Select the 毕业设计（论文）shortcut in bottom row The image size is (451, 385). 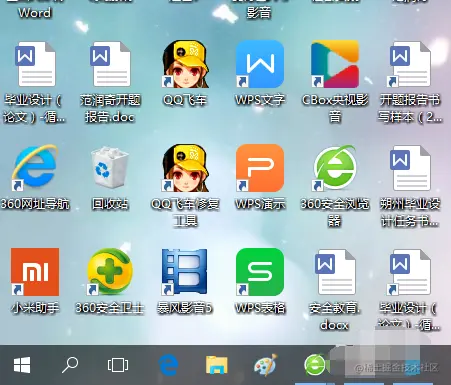click(x=410, y=272)
